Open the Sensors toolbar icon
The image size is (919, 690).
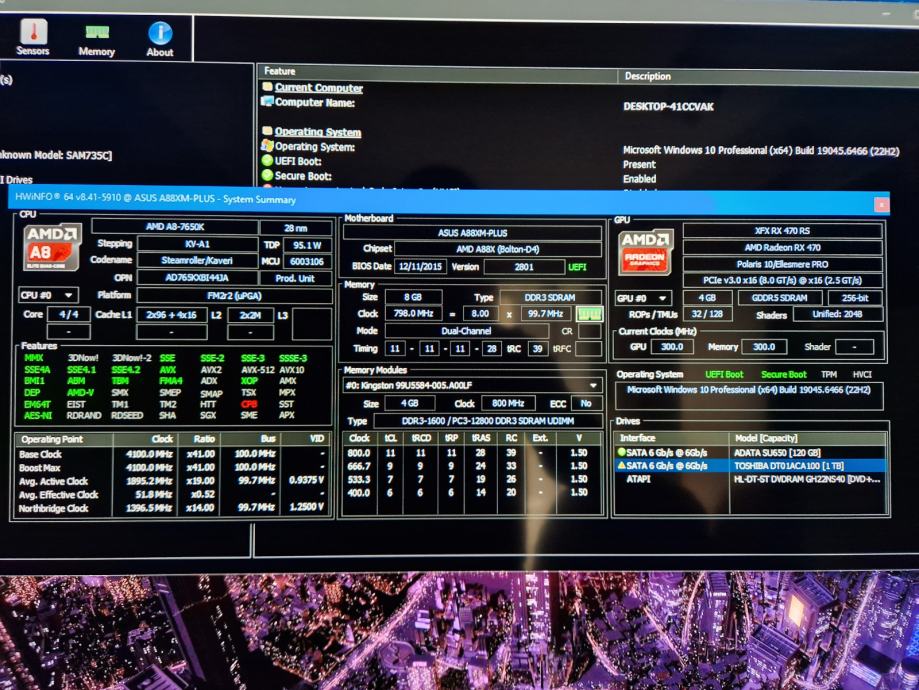click(33, 37)
